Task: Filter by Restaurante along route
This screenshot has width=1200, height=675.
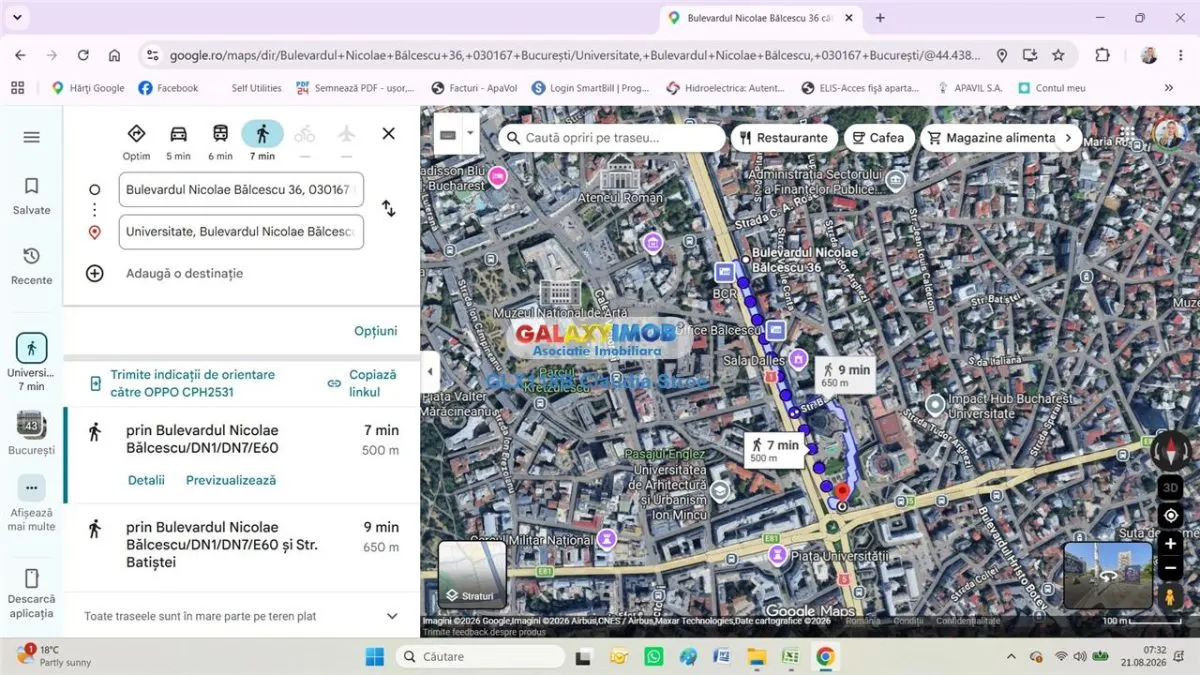Action: coord(784,137)
